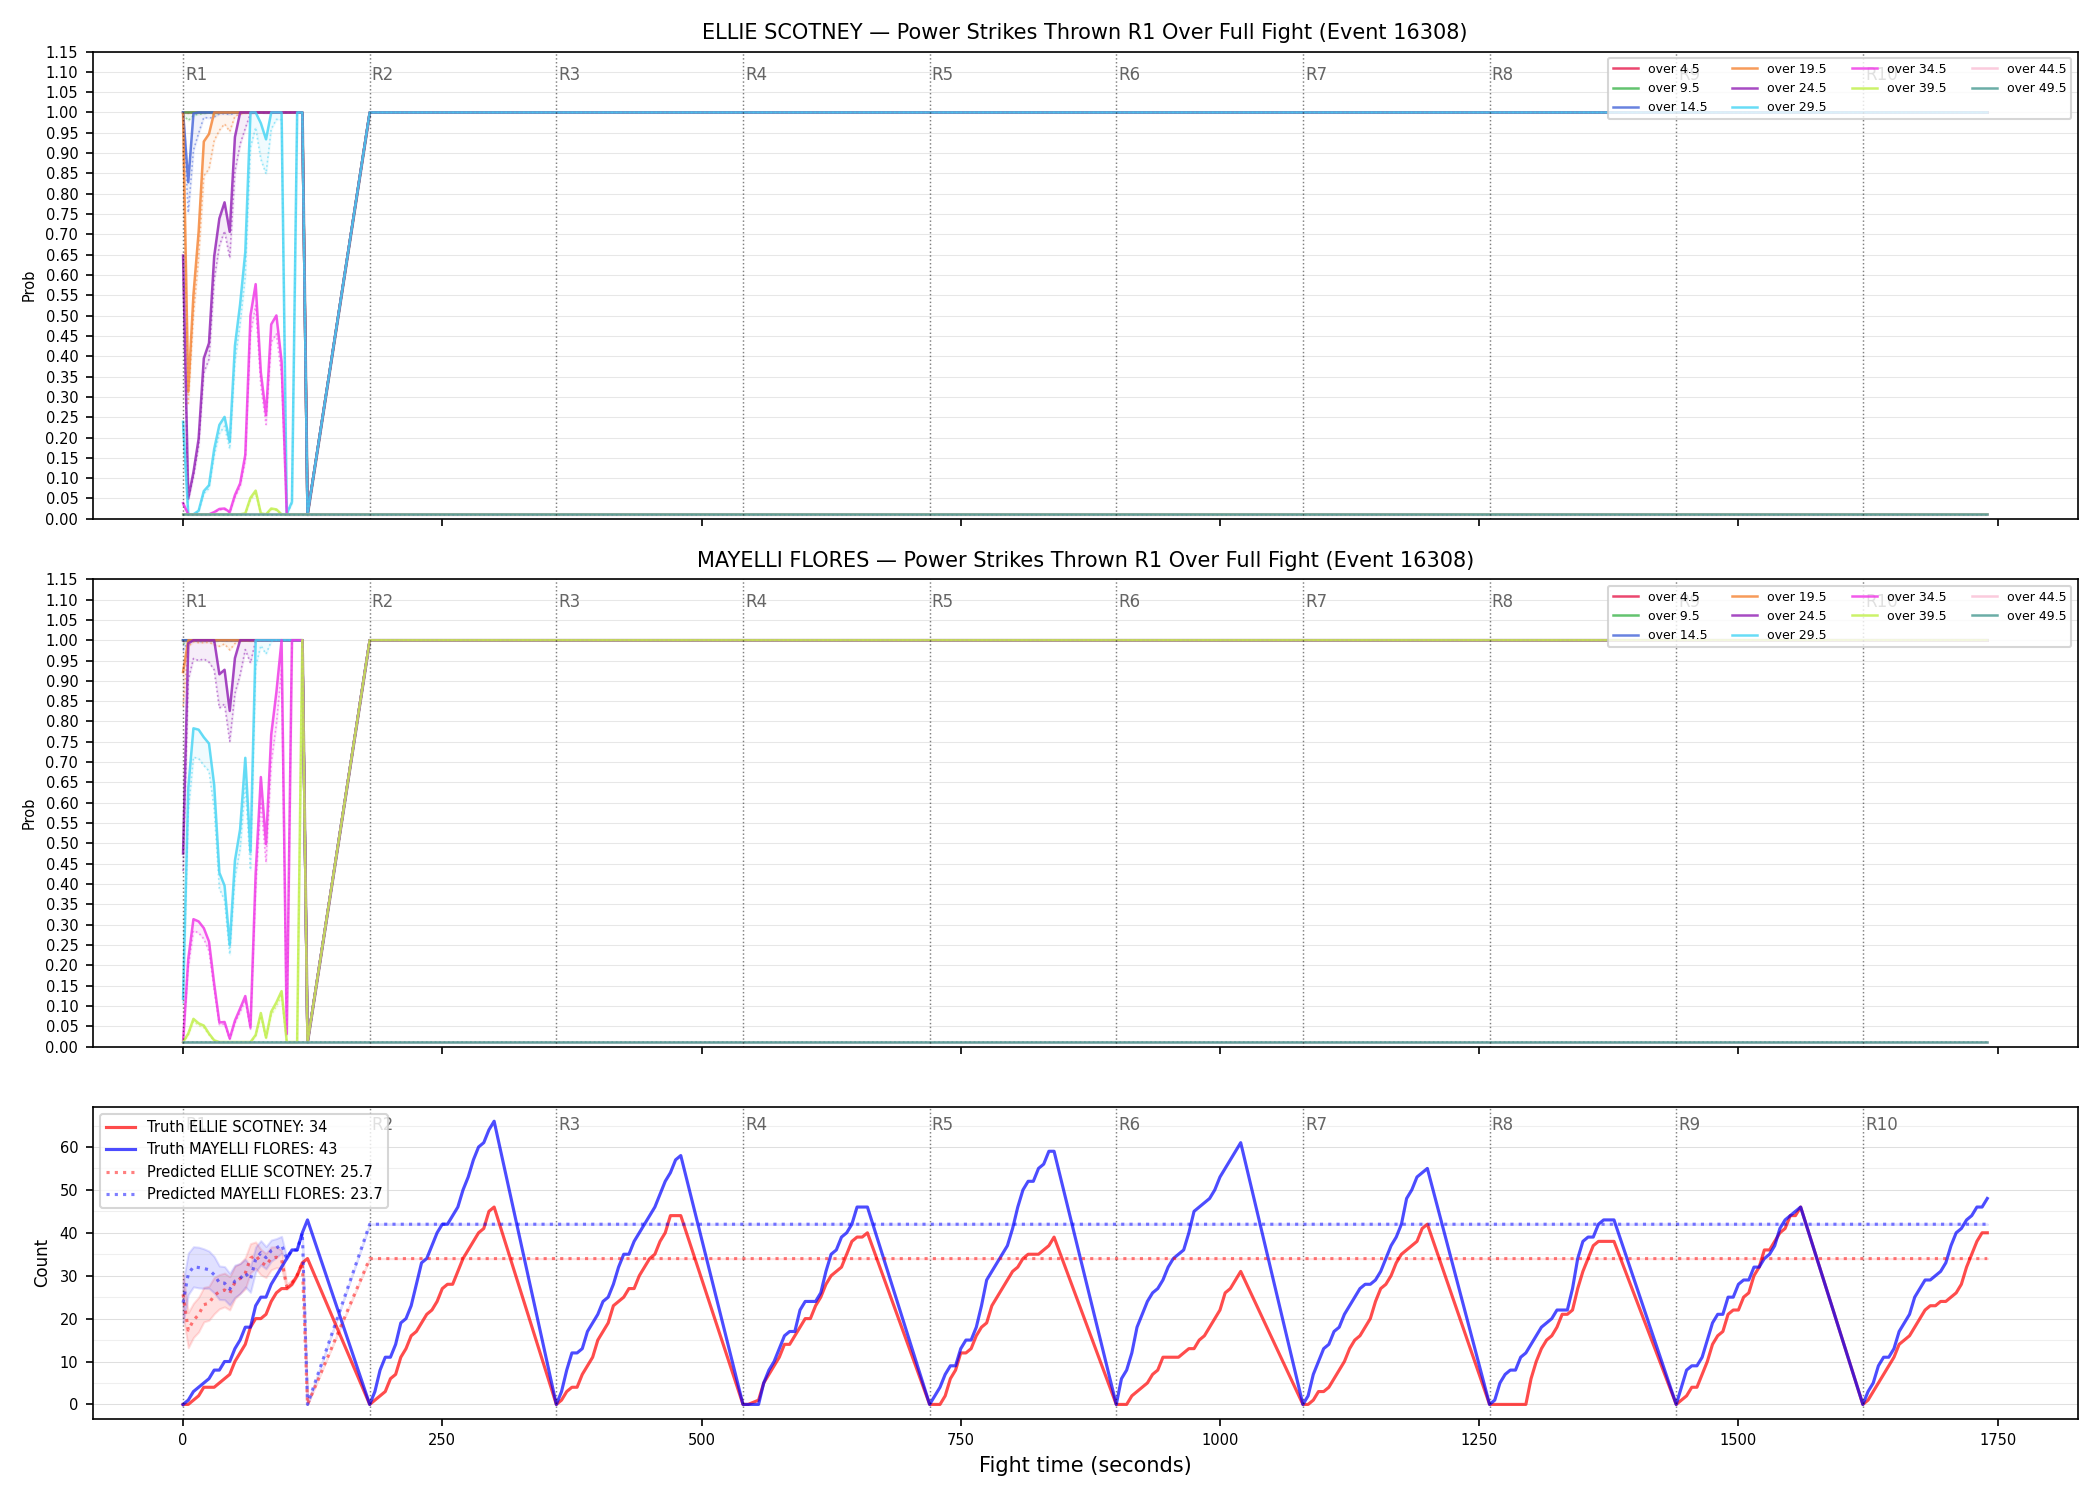Click the R3 marker in Ellie Scotney chart
The width and height of the screenshot is (2100, 1500).
(x=569, y=74)
